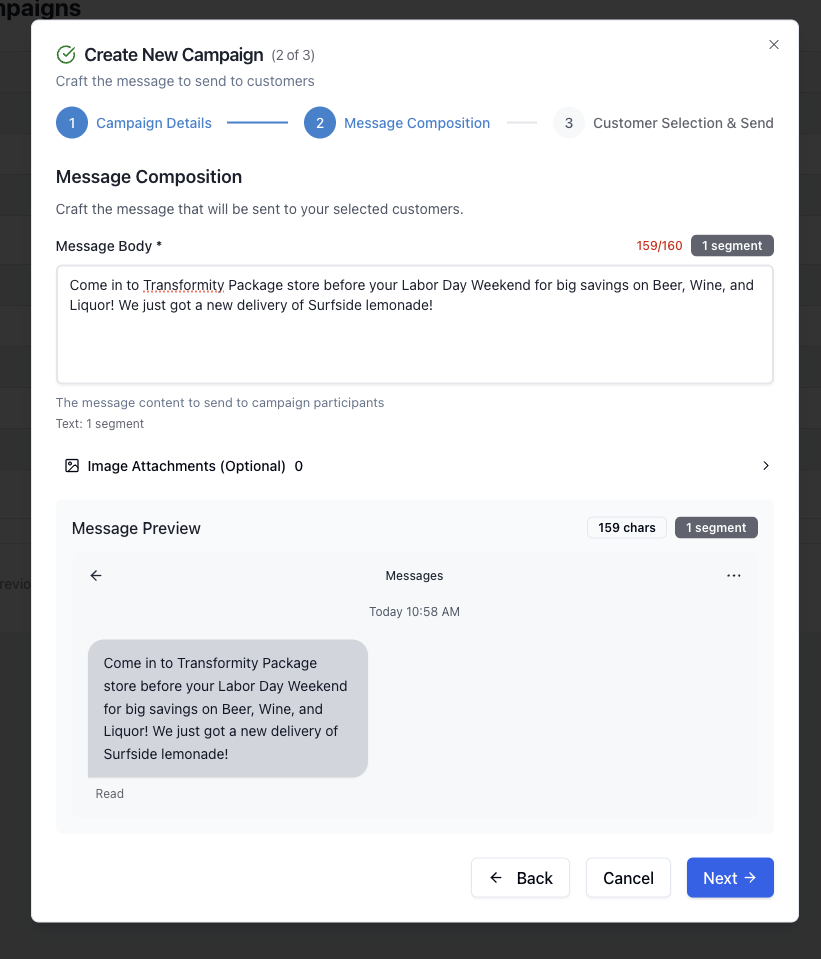Click the 159 chars badge in preview
The height and width of the screenshot is (959, 821).
[627, 528]
